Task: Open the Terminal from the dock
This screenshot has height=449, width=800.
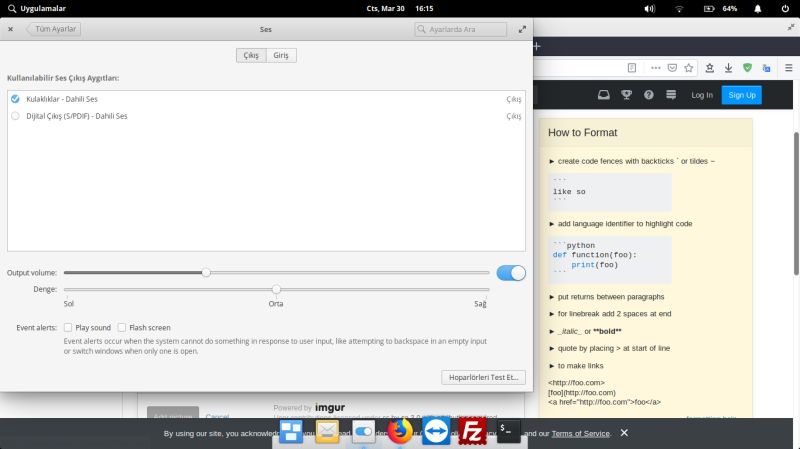Action: coord(508,432)
